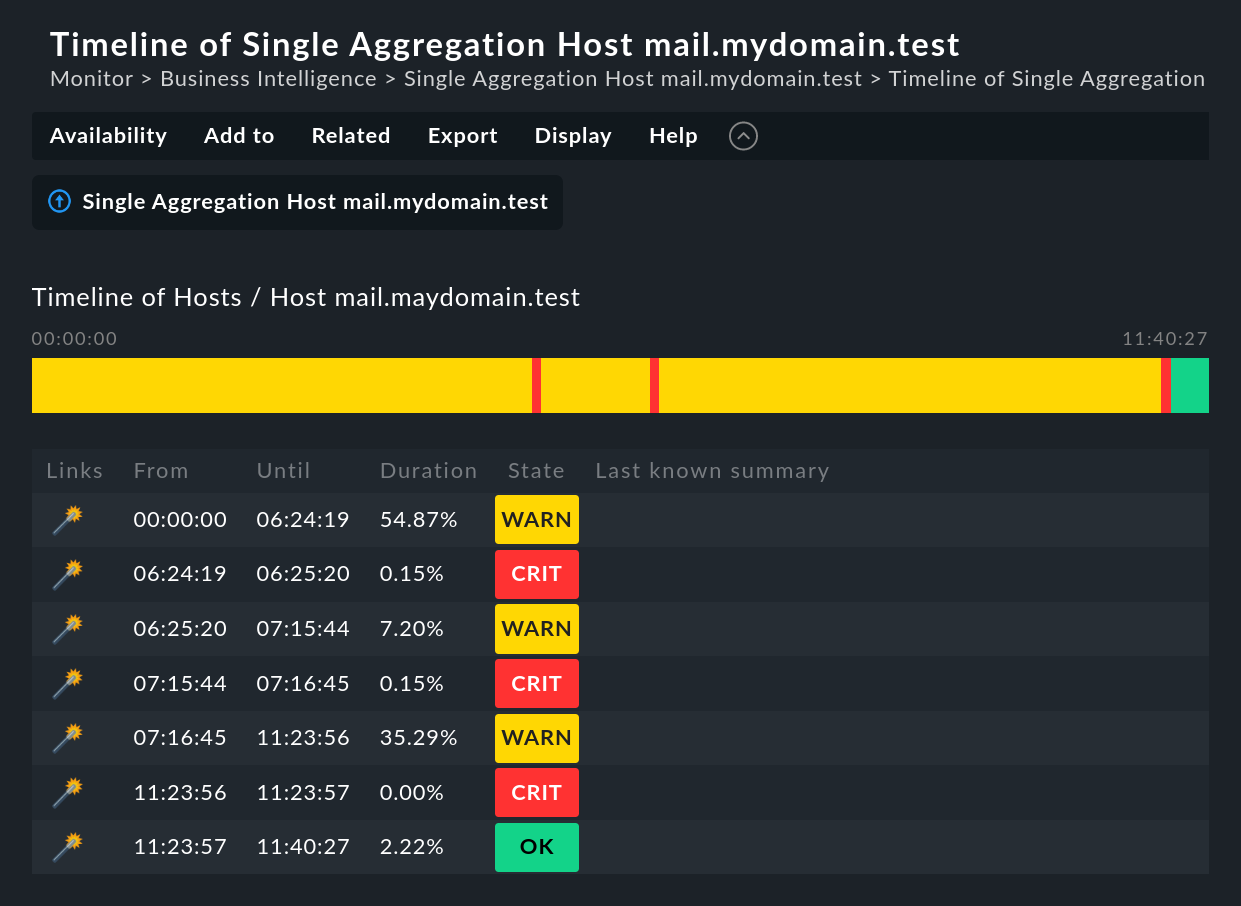Follow the Business Intelligence breadcrumb link
Viewport: 1241px width, 906px height.
tap(268, 78)
